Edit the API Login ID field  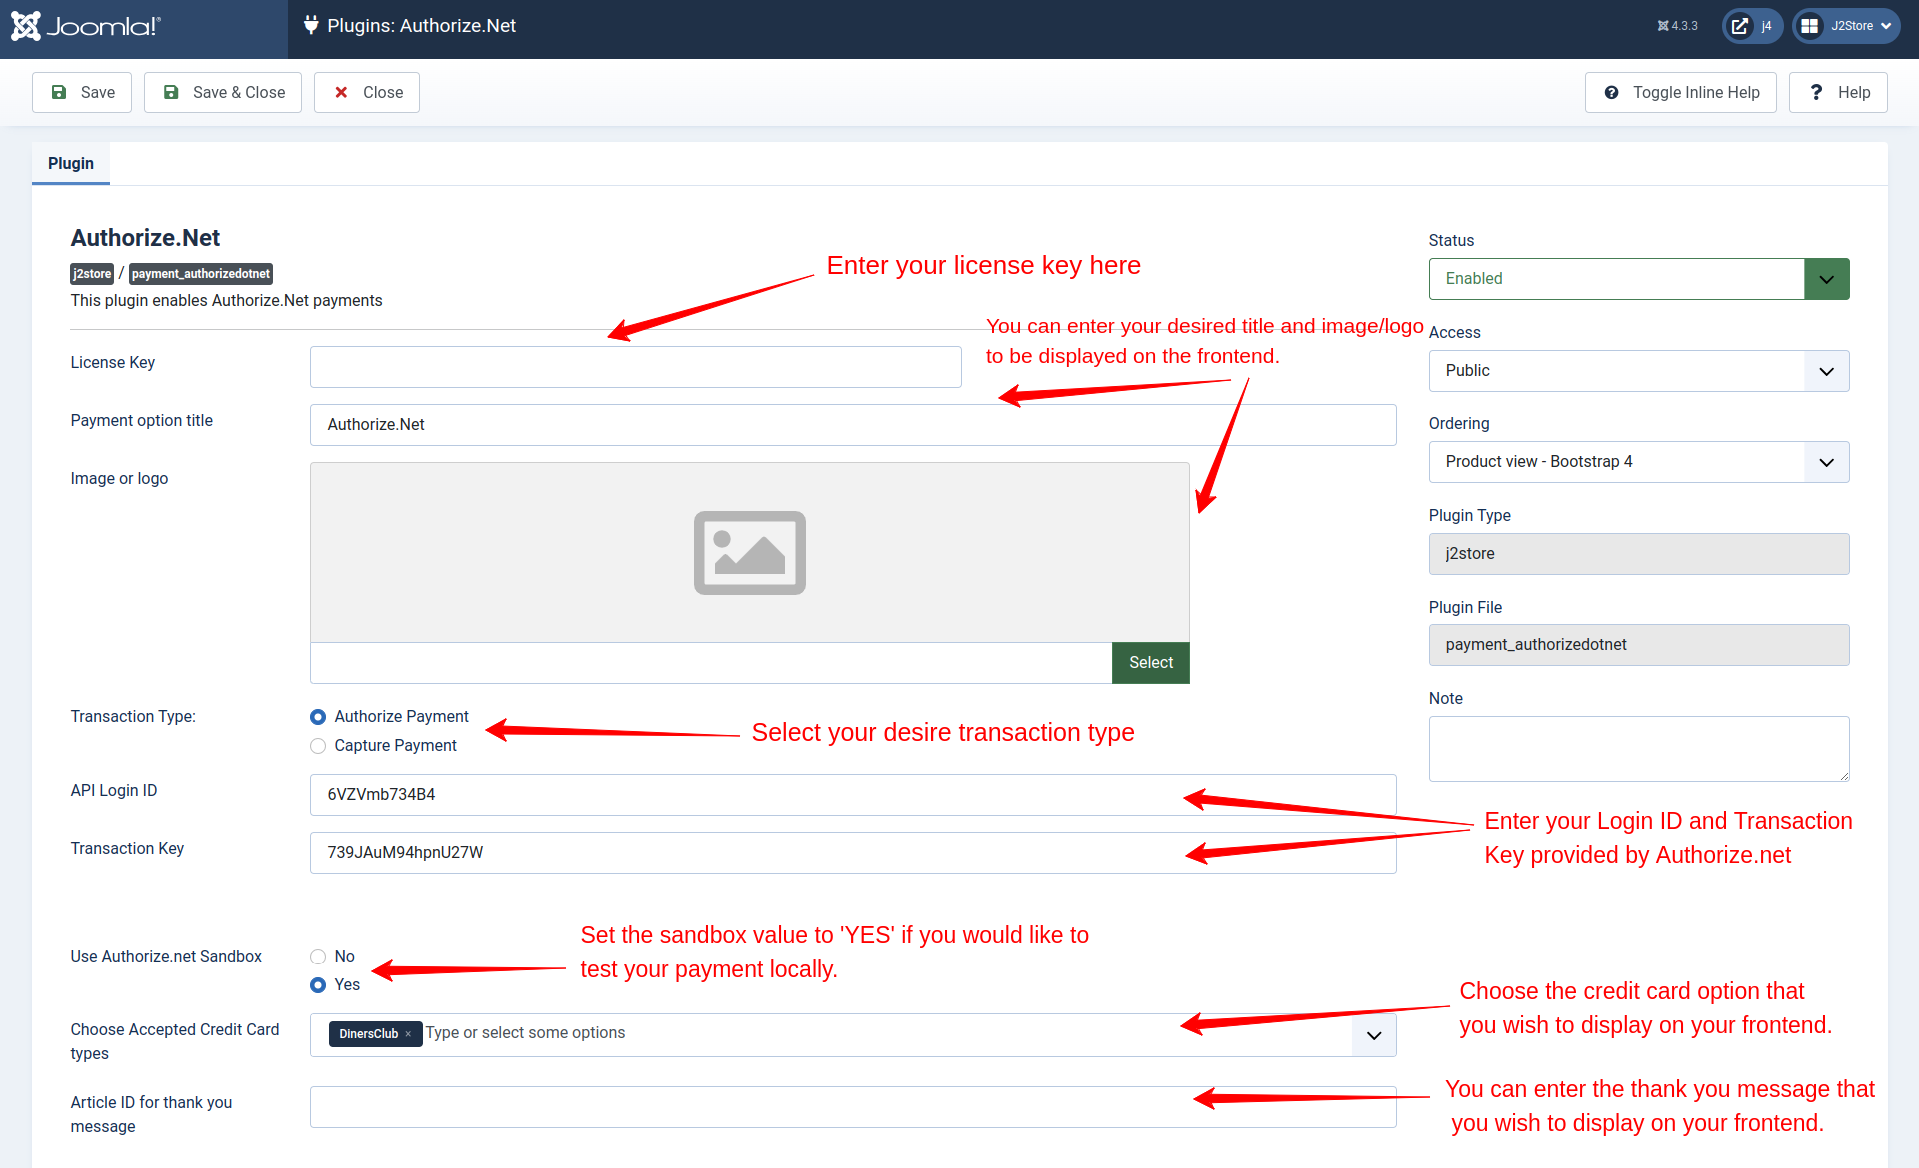[x=853, y=795]
